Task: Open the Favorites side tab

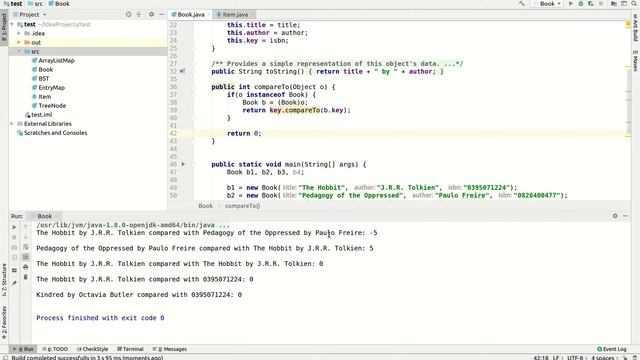Action: [x=4, y=323]
